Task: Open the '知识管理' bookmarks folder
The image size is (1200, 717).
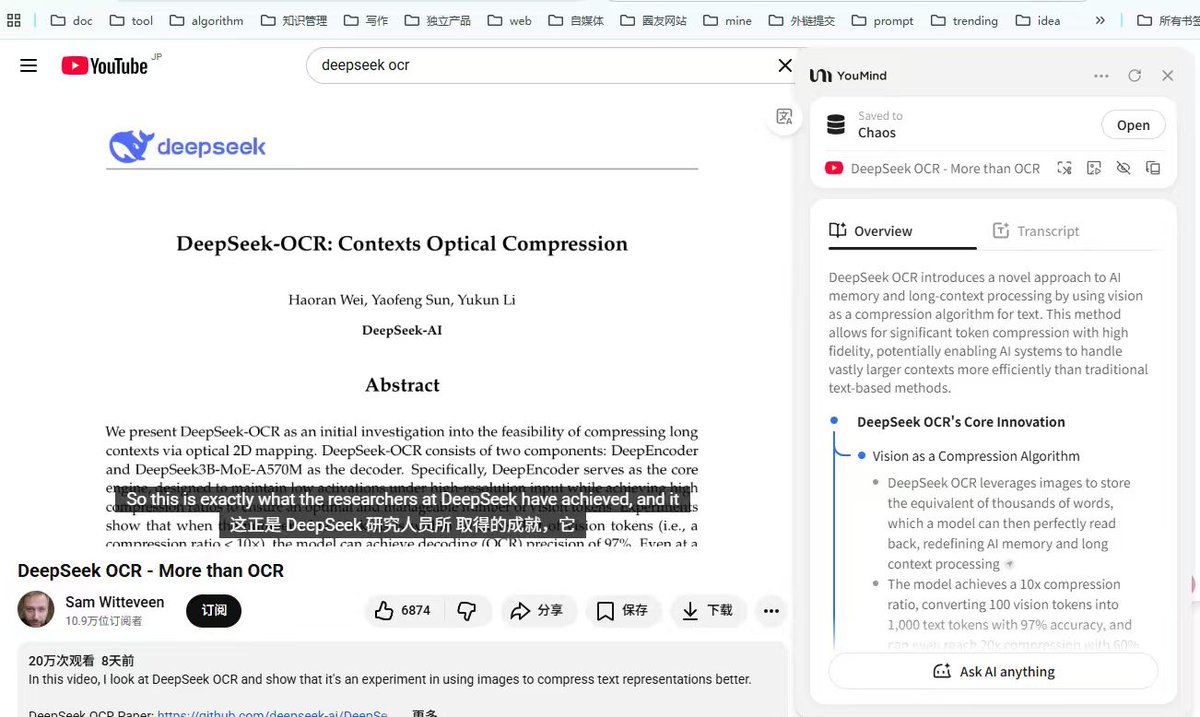Action: tap(294, 20)
